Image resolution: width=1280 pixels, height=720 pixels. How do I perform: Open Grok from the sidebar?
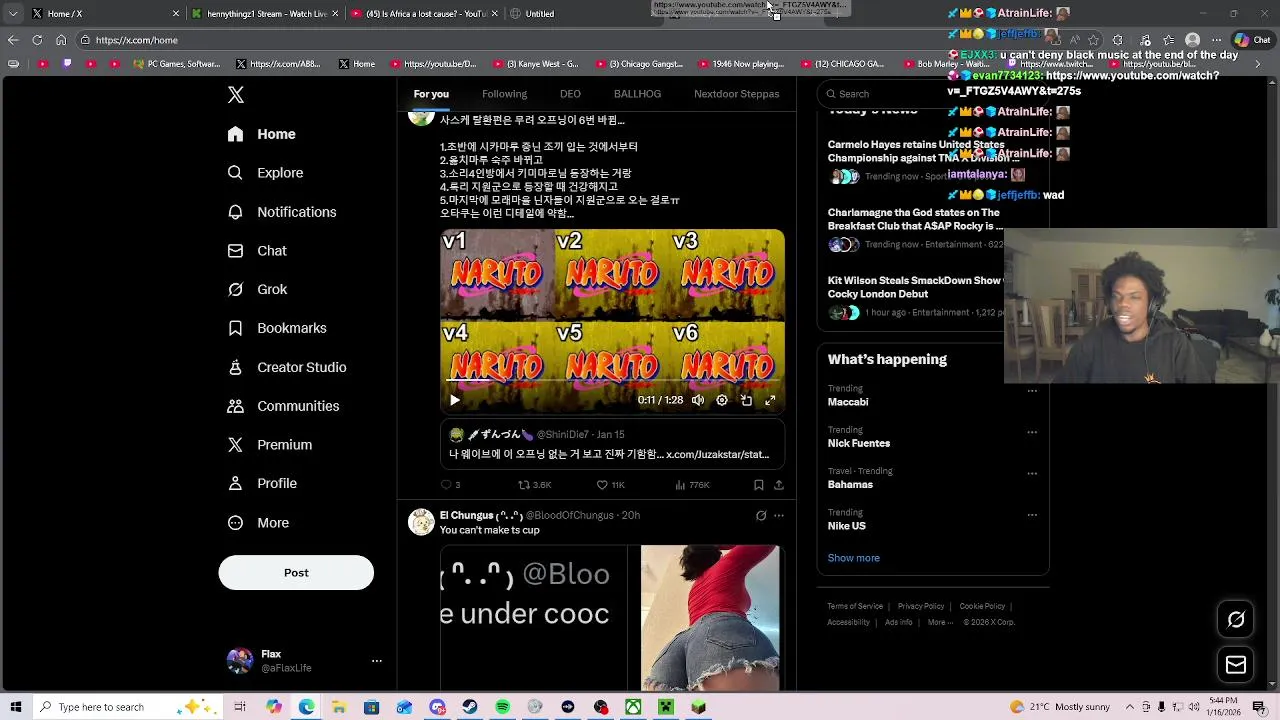click(257, 290)
